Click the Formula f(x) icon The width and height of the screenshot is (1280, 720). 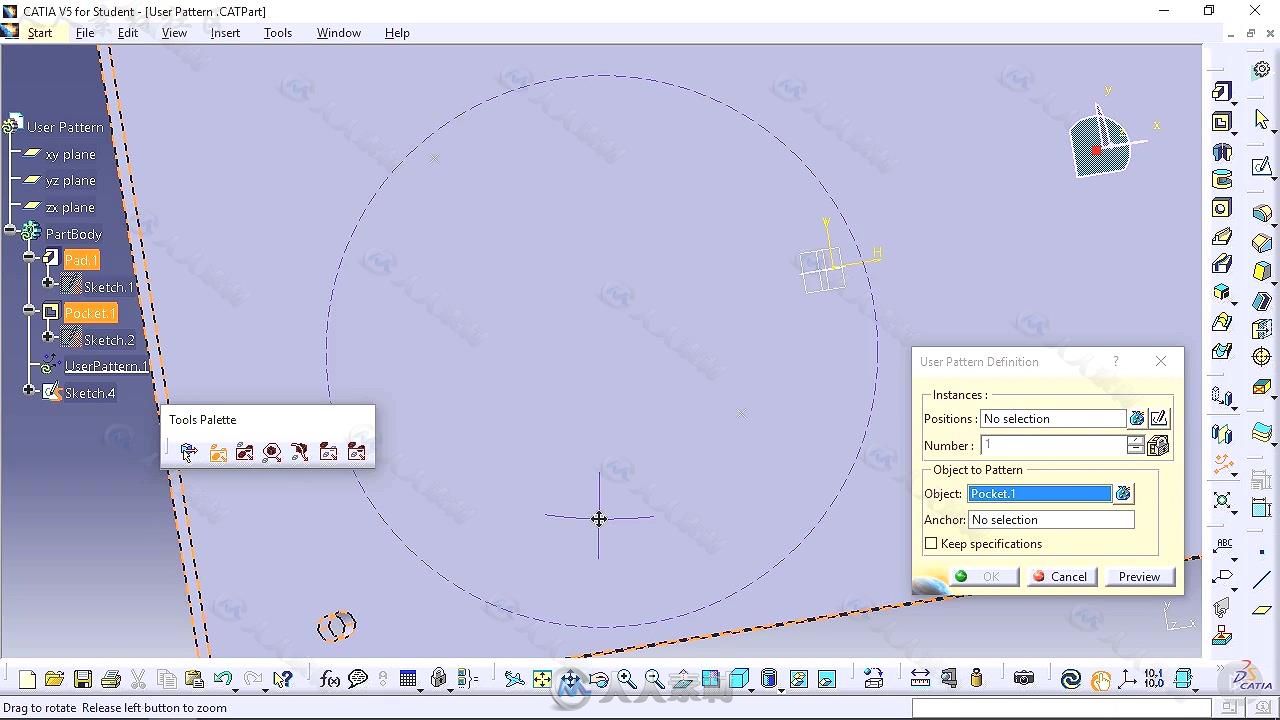(329, 679)
